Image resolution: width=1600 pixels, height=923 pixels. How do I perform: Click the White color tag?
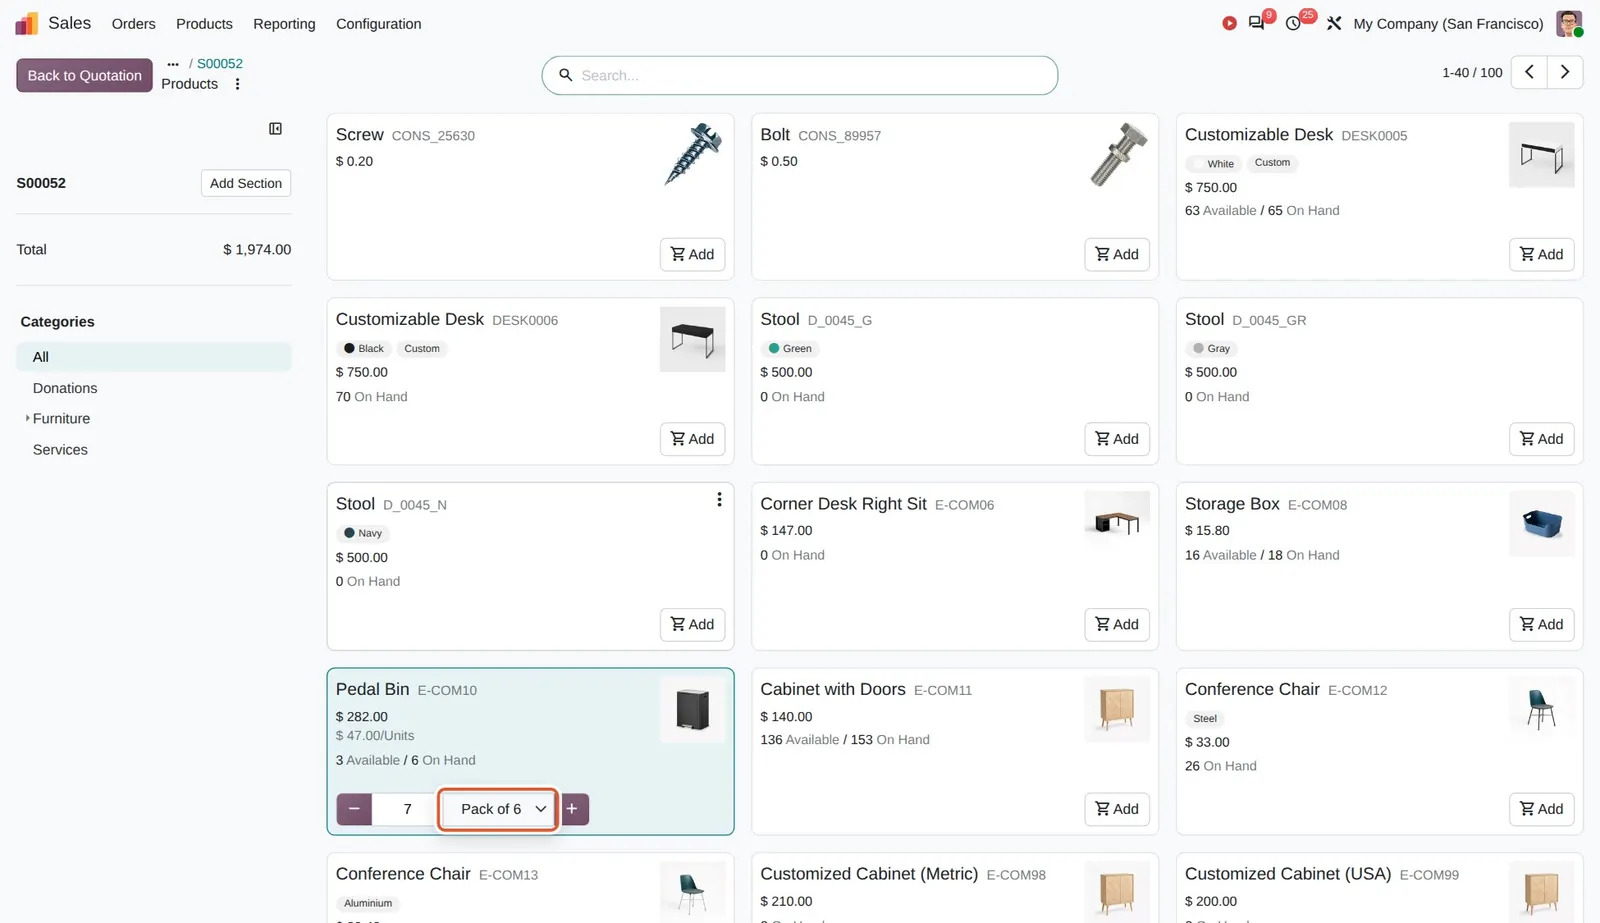(1214, 163)
